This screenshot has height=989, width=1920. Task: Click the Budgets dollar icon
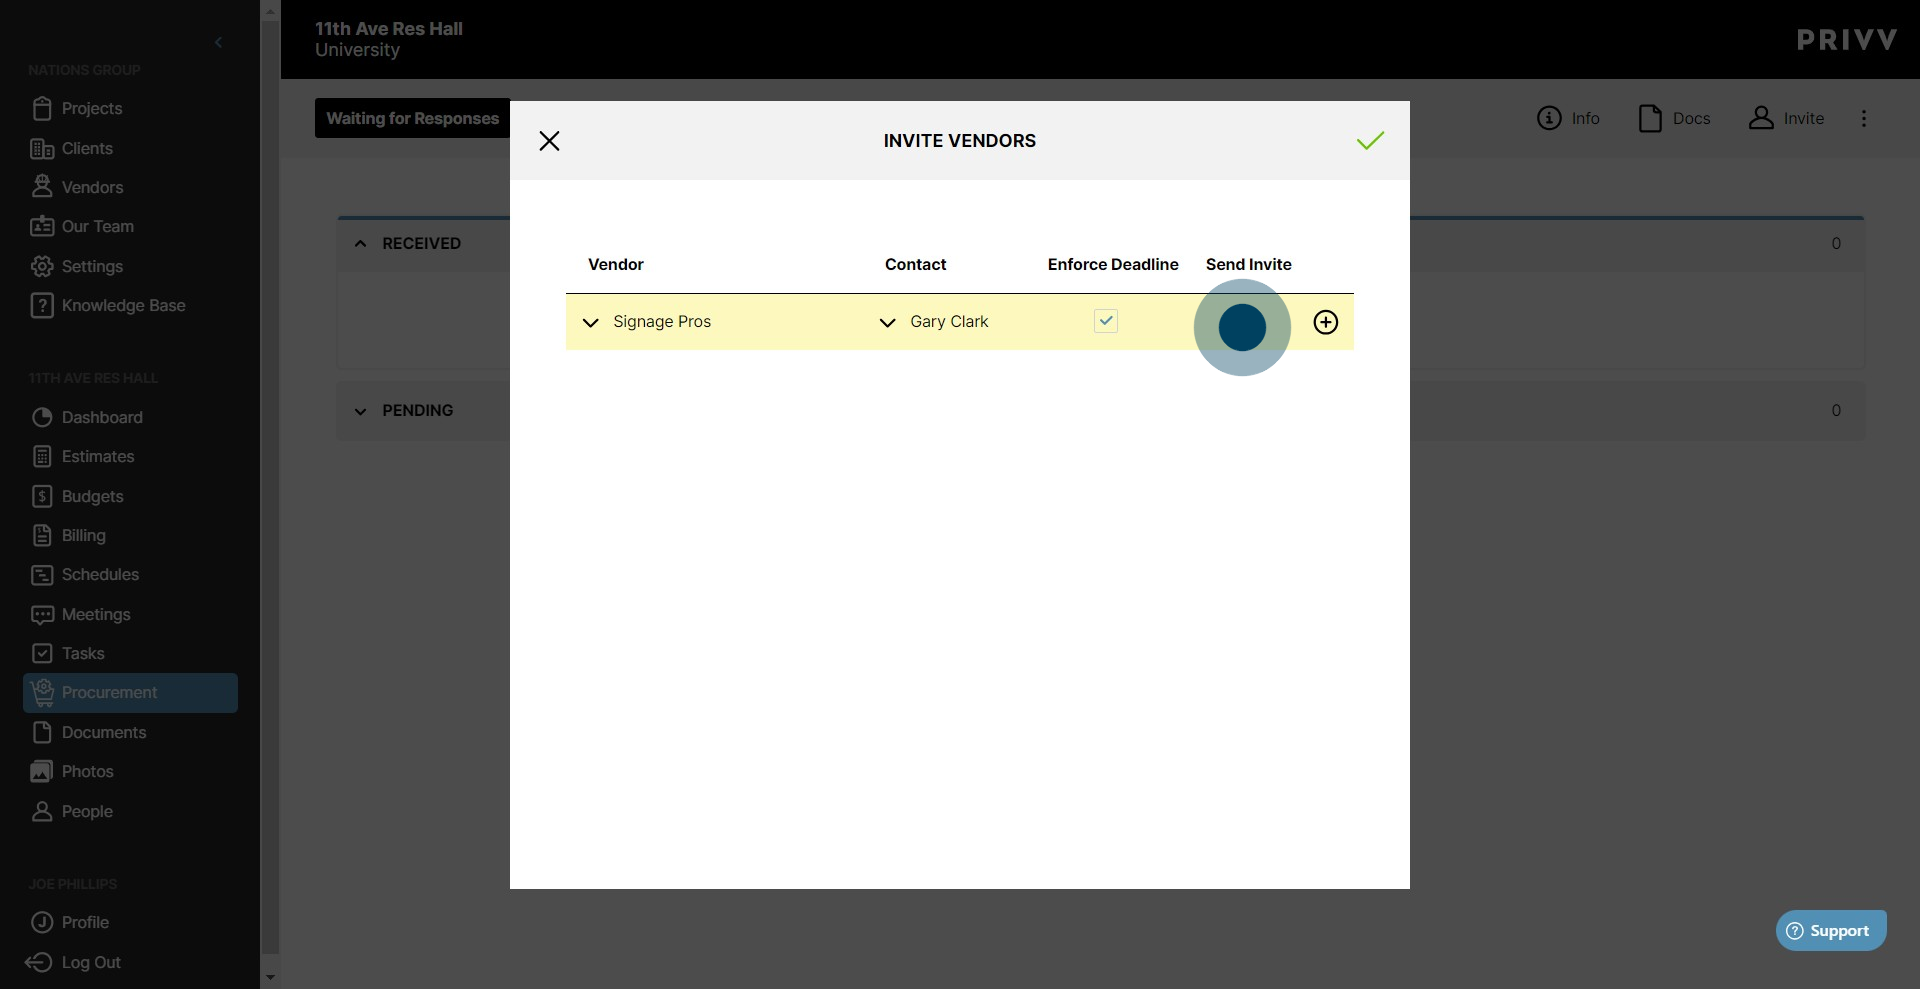coord(42,496)
